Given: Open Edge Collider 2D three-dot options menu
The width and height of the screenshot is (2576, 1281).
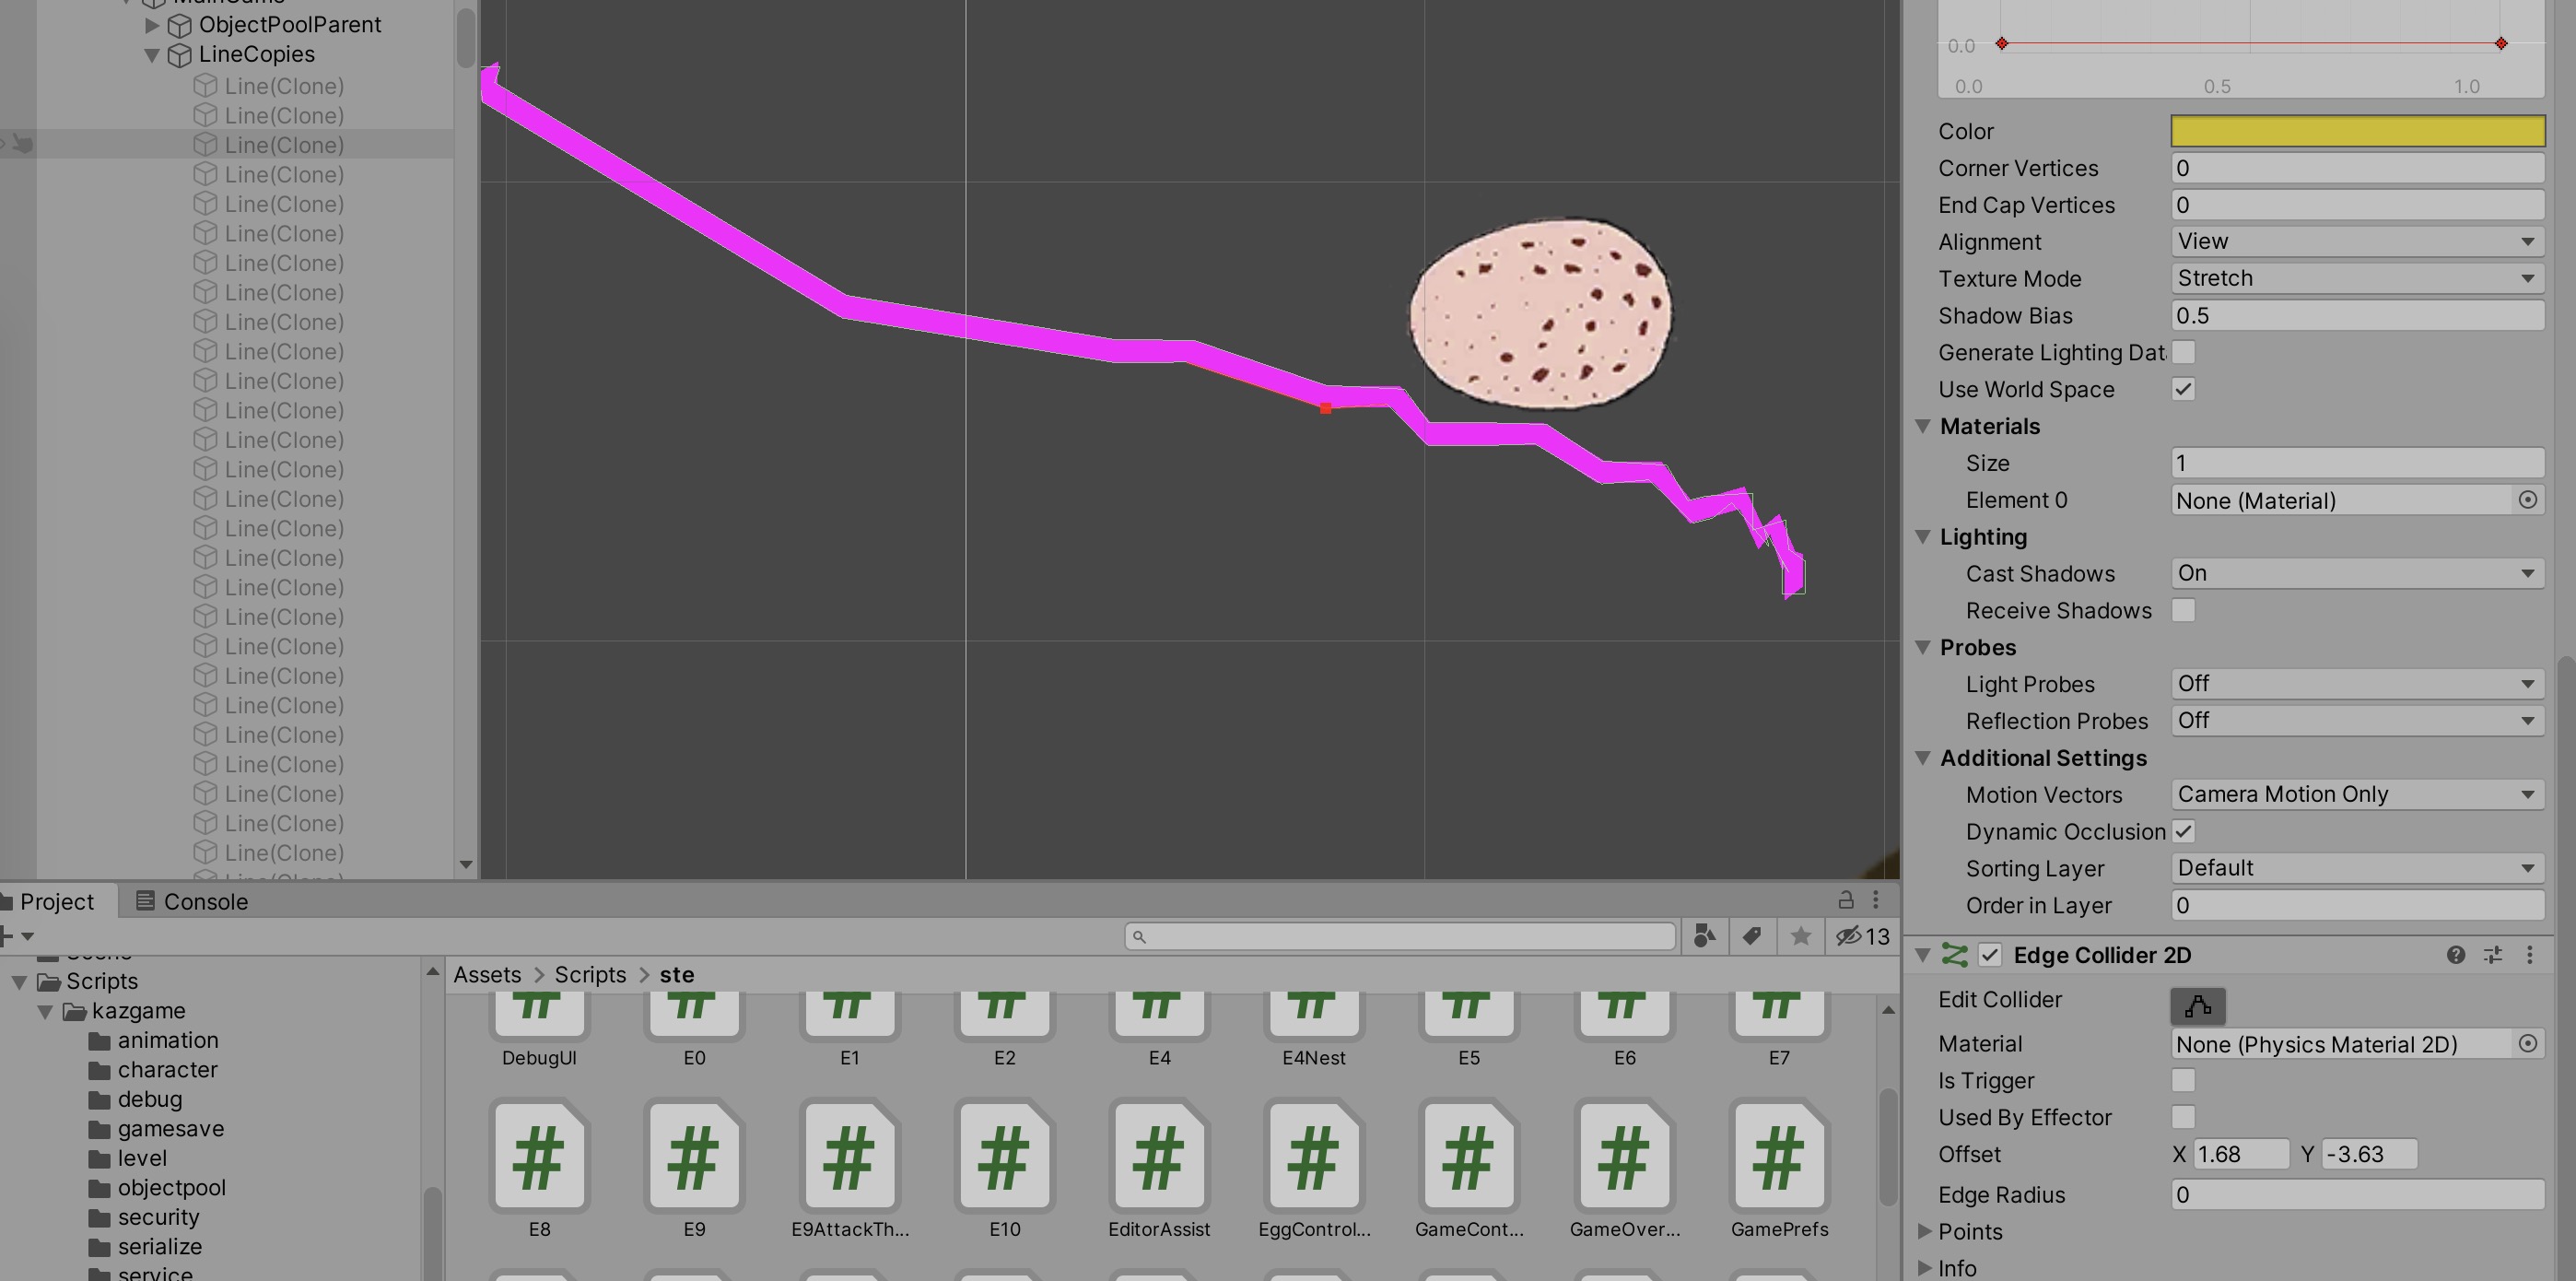Looking at the screenshot, I should 2530,955.
